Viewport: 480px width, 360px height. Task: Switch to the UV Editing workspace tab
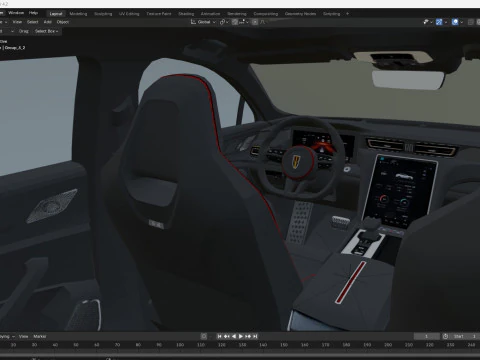point(129,14)
